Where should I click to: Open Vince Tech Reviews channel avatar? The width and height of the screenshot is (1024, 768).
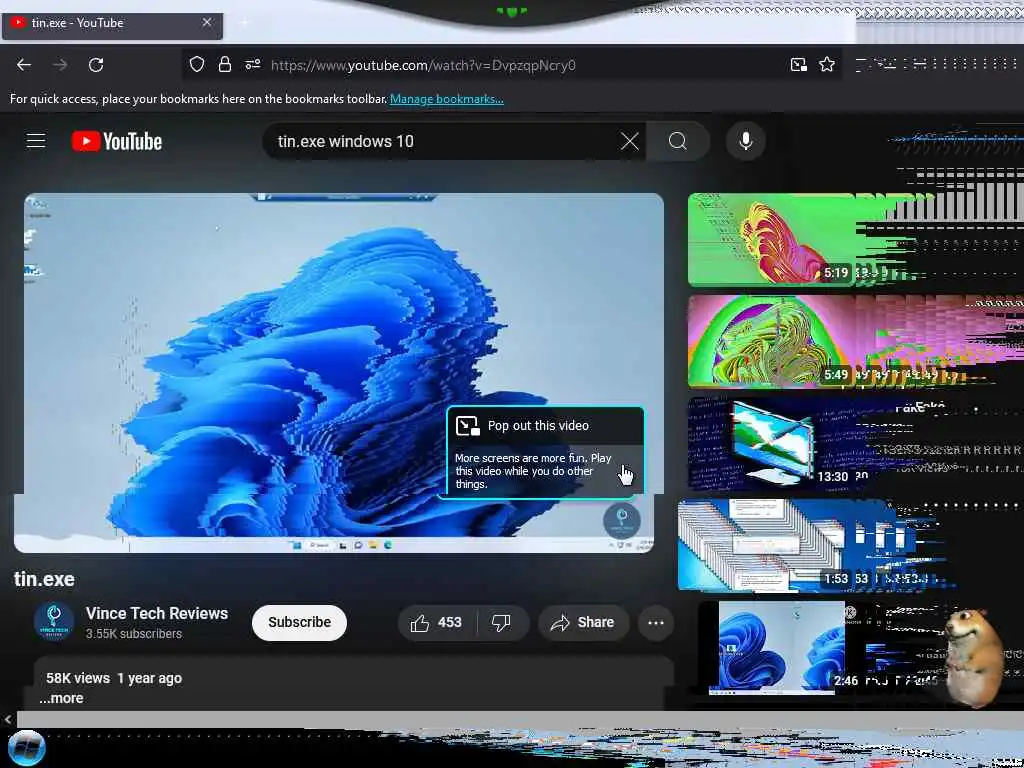[x=54, y=622]
